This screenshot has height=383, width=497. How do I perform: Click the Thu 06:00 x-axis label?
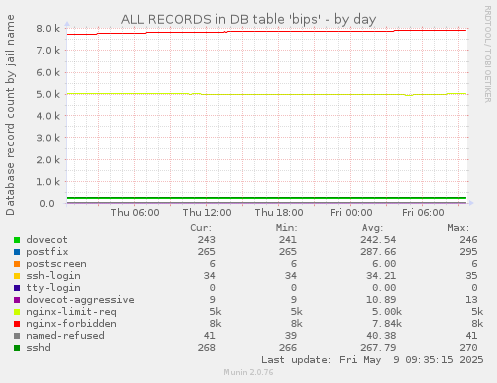point(135,213)
